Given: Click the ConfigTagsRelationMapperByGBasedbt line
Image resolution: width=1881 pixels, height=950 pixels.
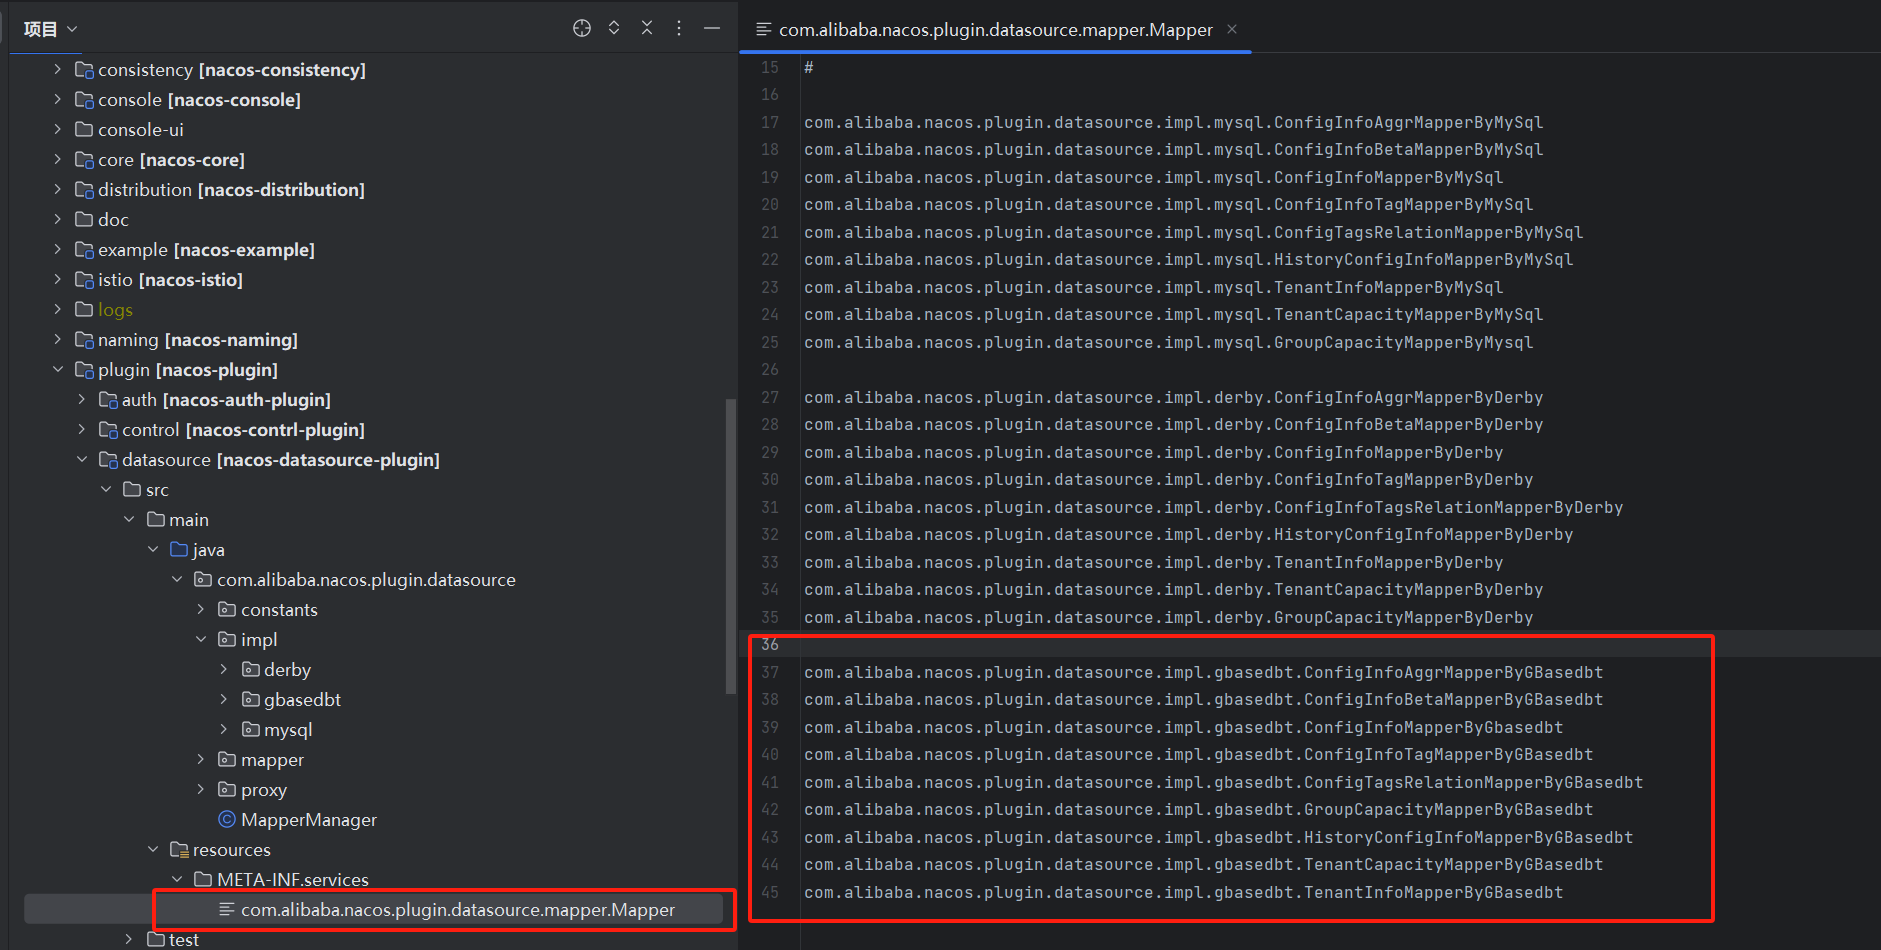Looking at the screenshot, I should (1224, 782).
